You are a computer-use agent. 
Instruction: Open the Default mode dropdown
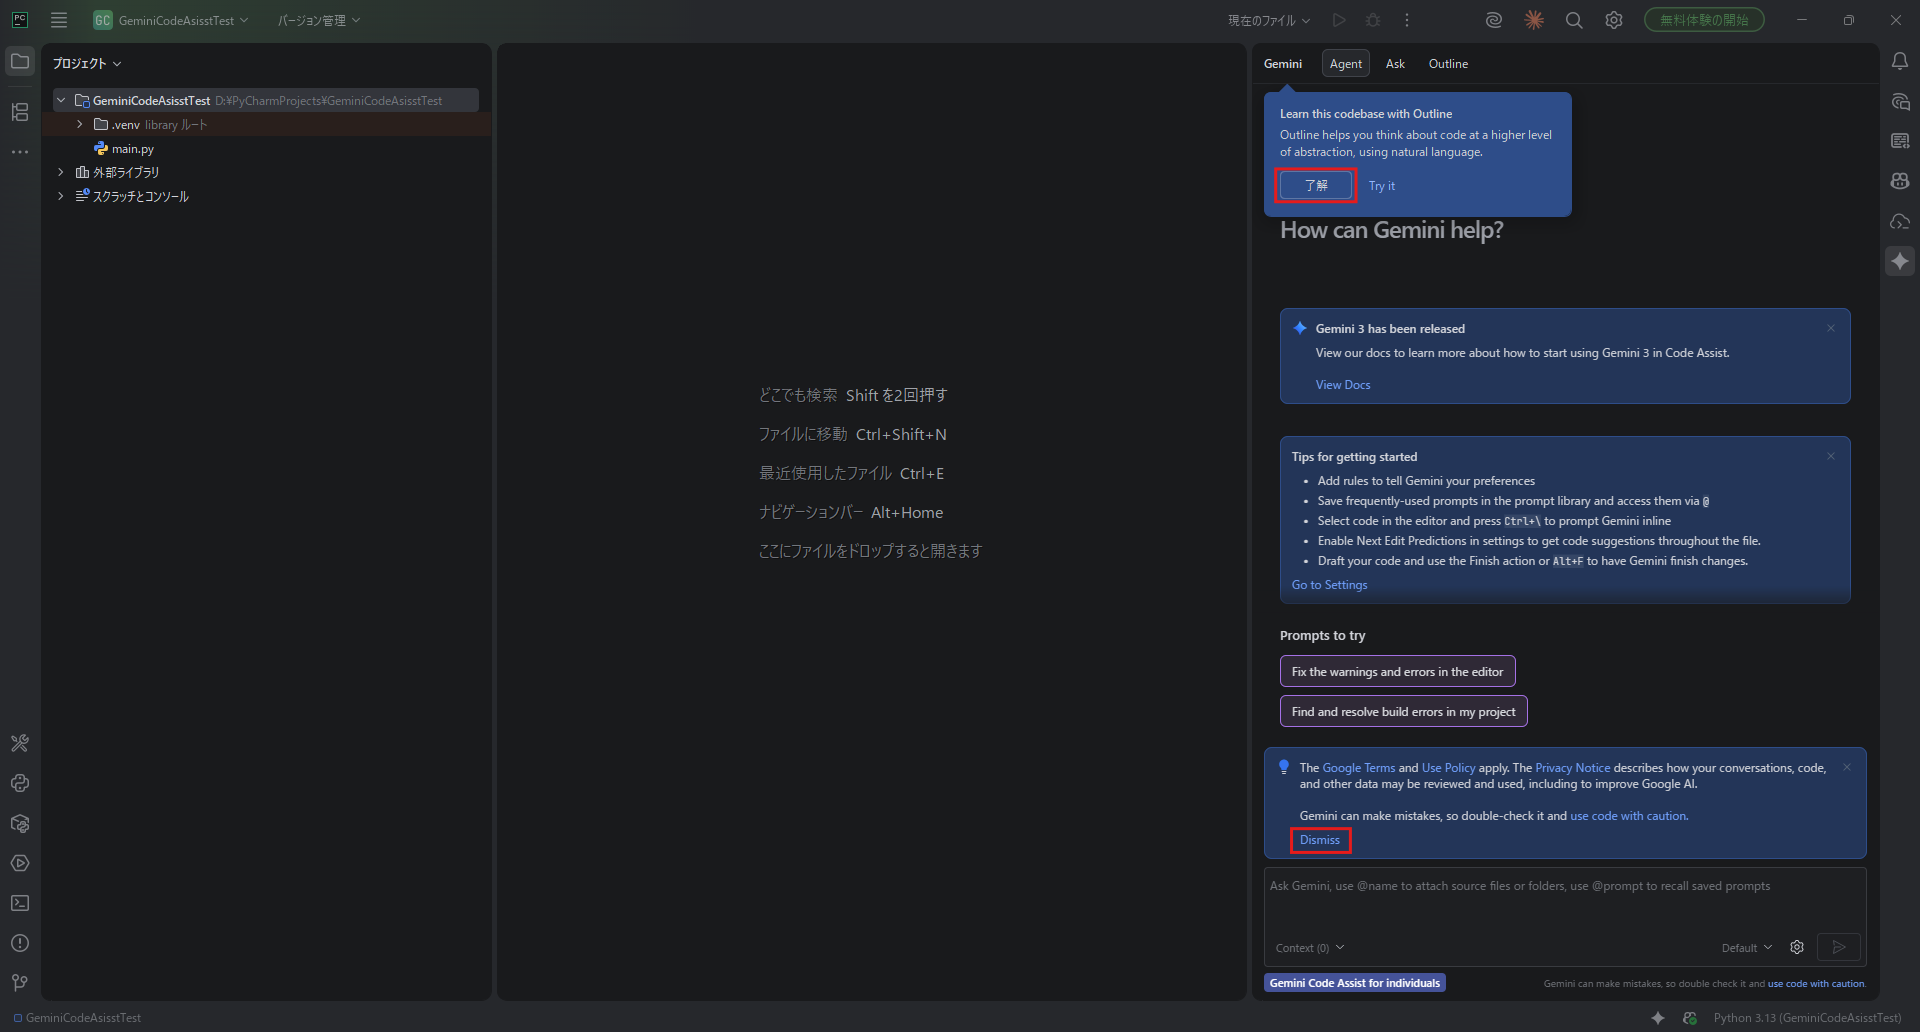coord(1746,948)
